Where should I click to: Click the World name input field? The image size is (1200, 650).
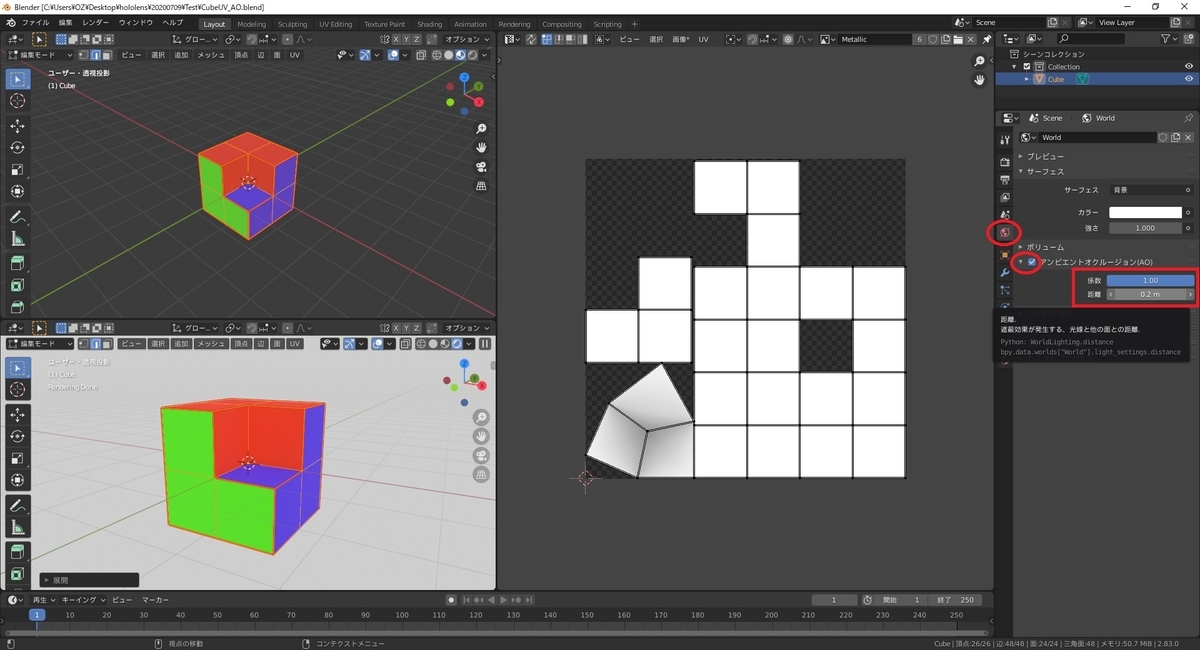coord(1097,137)
